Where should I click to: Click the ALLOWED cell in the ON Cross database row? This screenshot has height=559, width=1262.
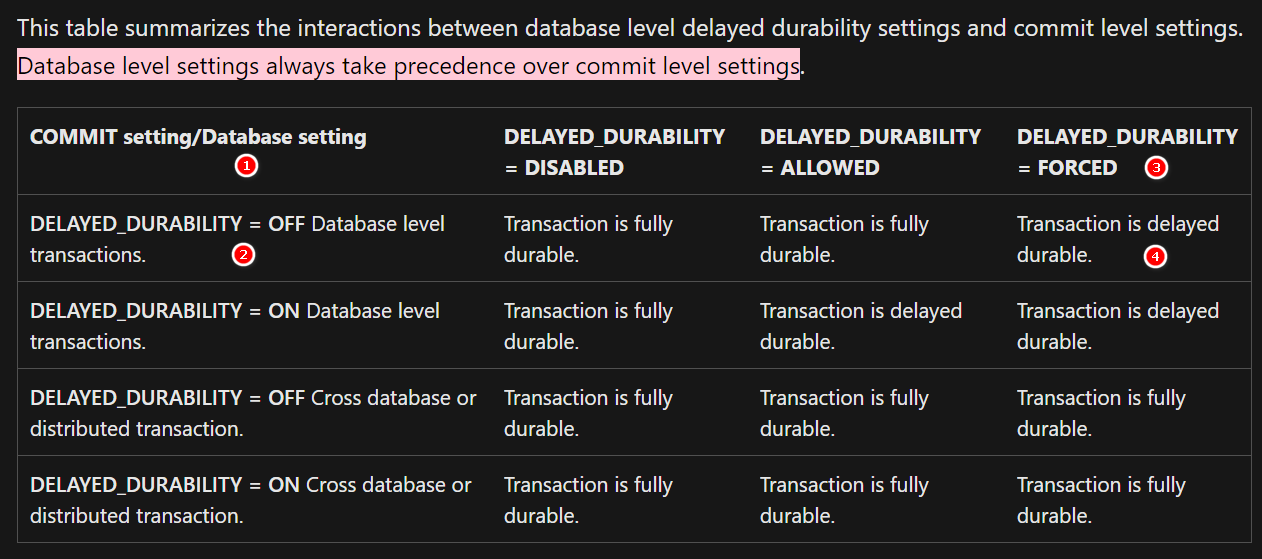844,500
